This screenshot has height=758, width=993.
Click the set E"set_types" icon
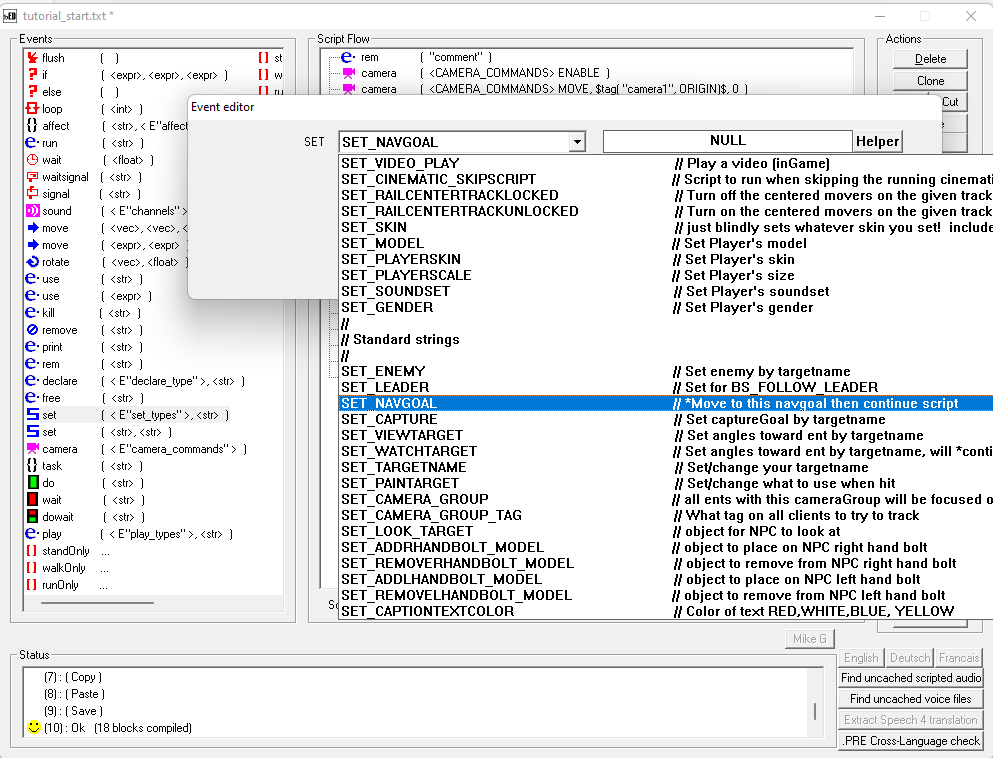[32, 415]
